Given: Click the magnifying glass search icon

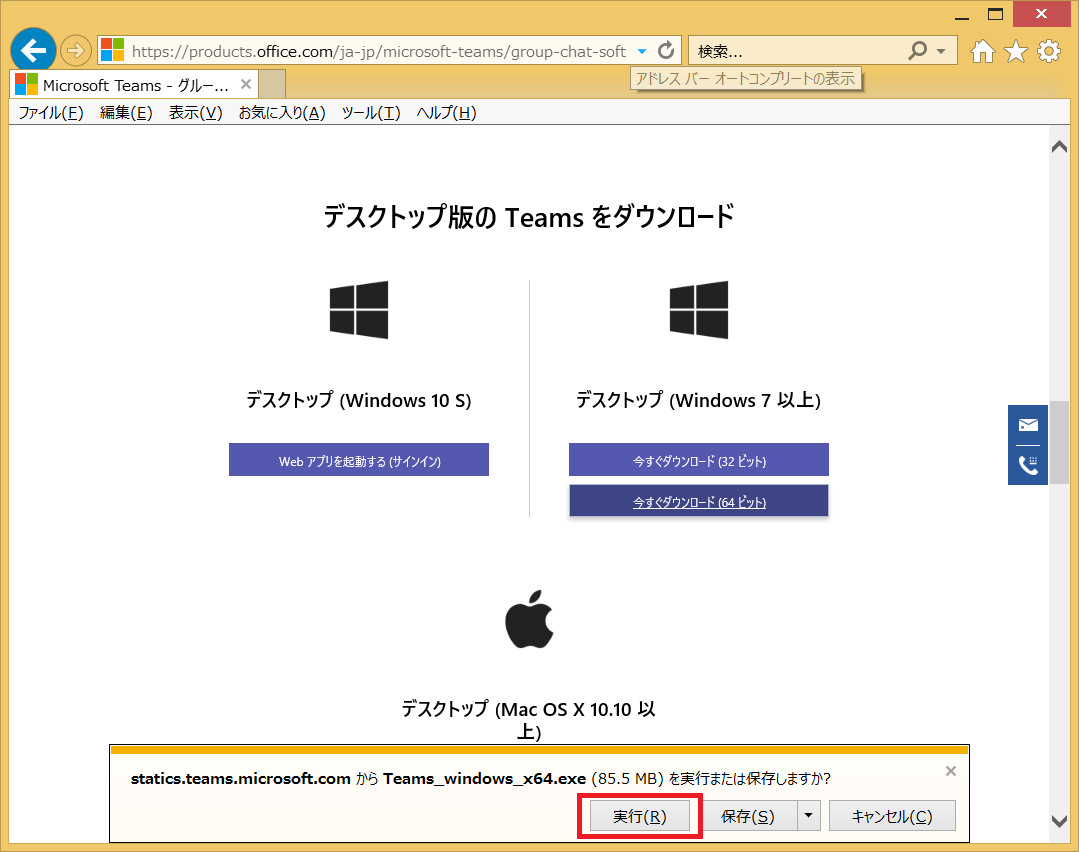Looking at the screenshot, I should (x=917, y=50).
